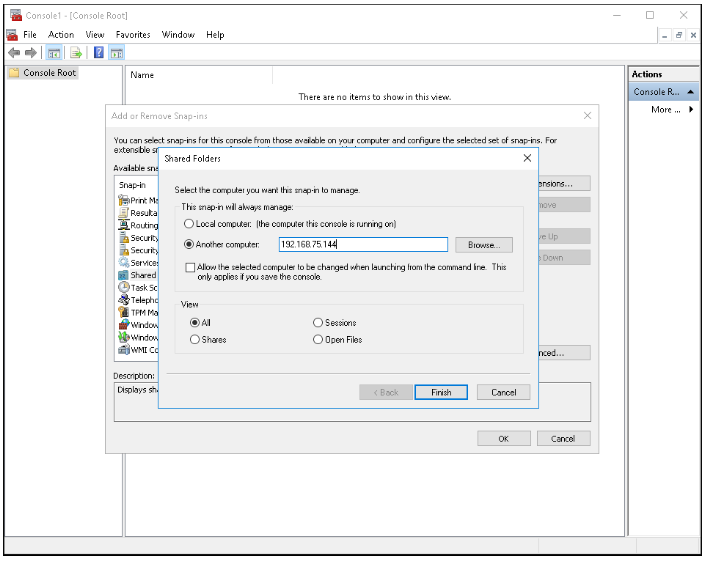The height and width of the screenshot is (563, 709).
Task: Toggle Show/Hide Action Pane toolbar icon
Action: pos(117,53)
